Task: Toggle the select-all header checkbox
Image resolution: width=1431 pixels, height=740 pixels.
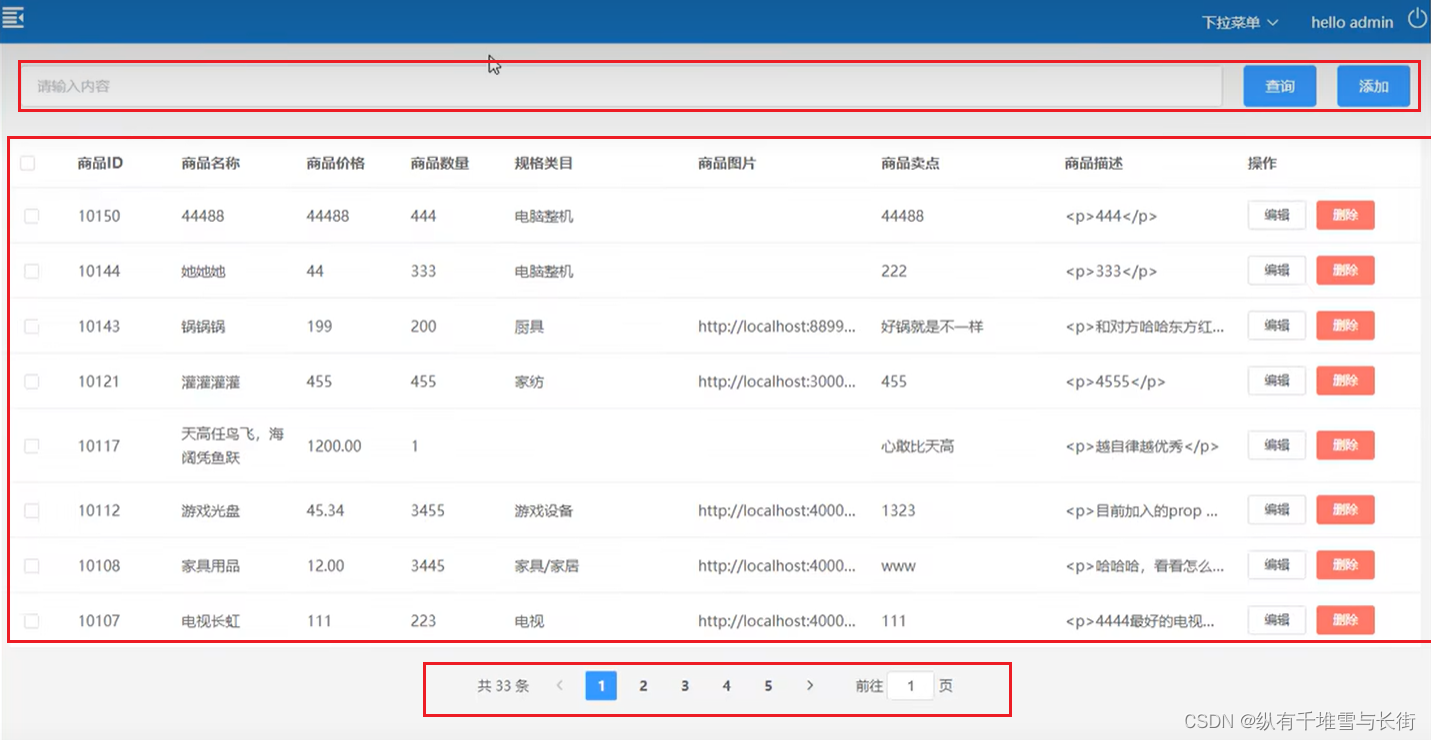Action: pyautogui.click(x=28, y=163)
